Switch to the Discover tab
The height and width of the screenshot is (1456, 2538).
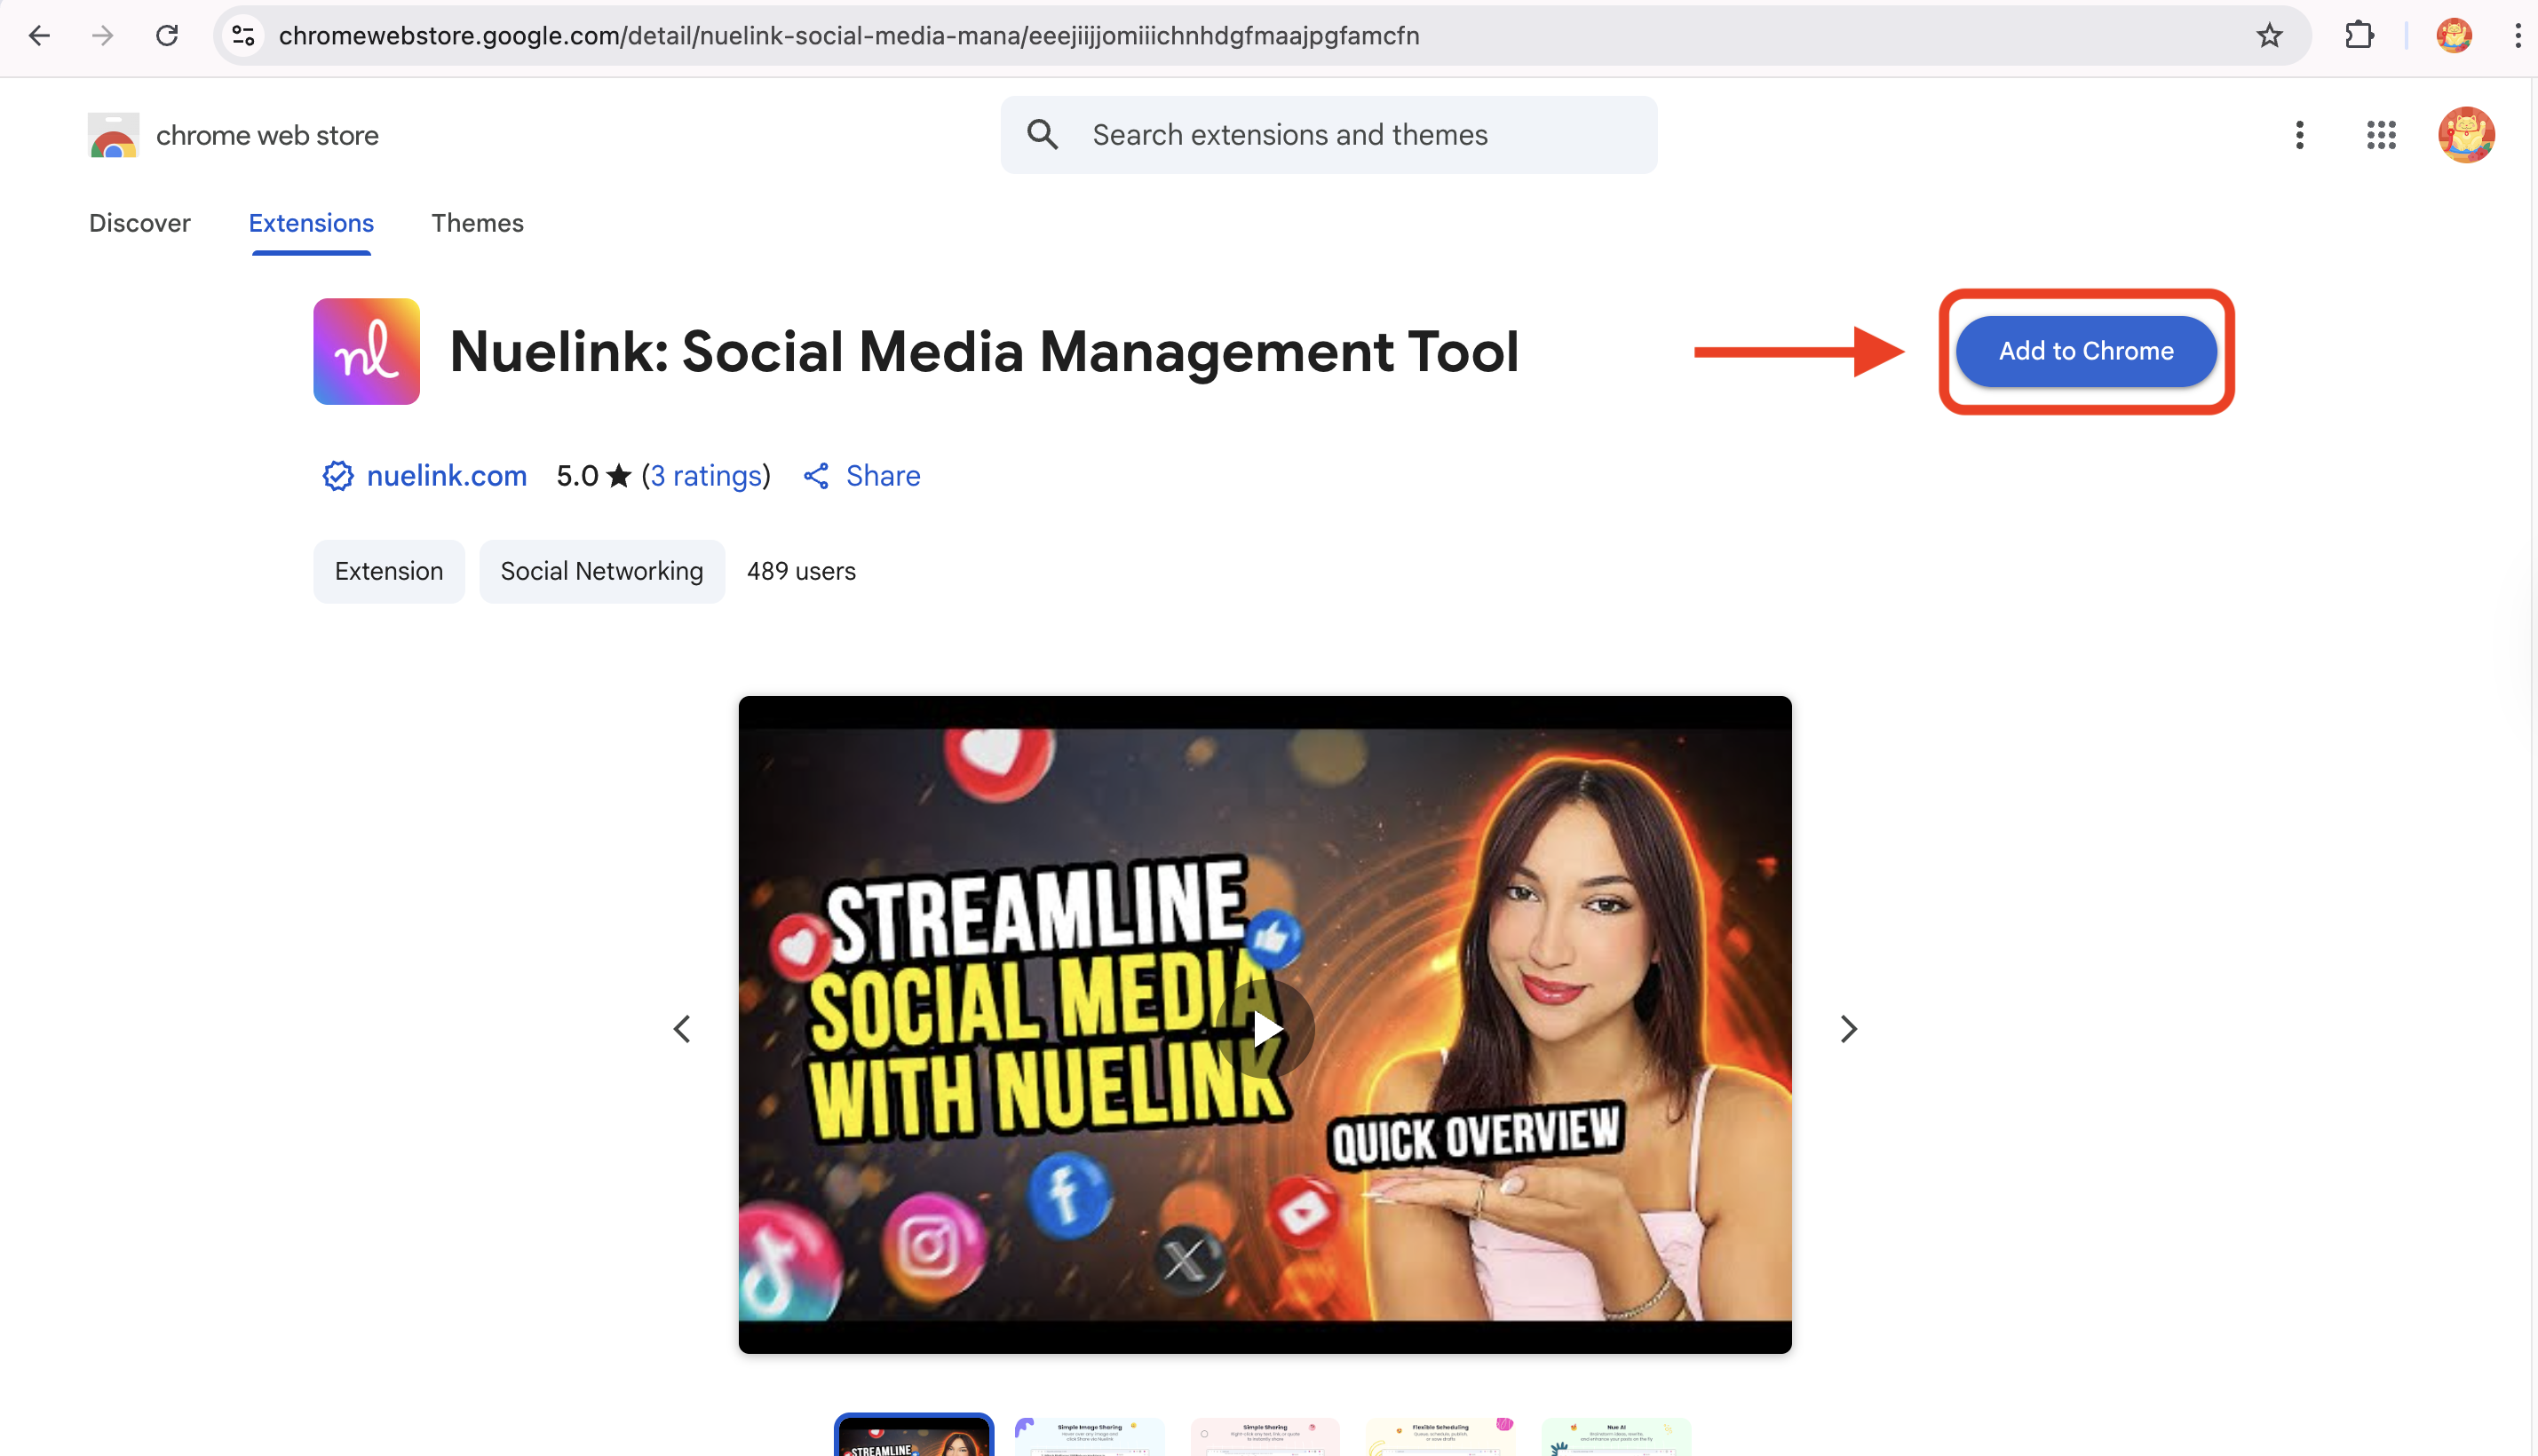(x=139, y=223)
